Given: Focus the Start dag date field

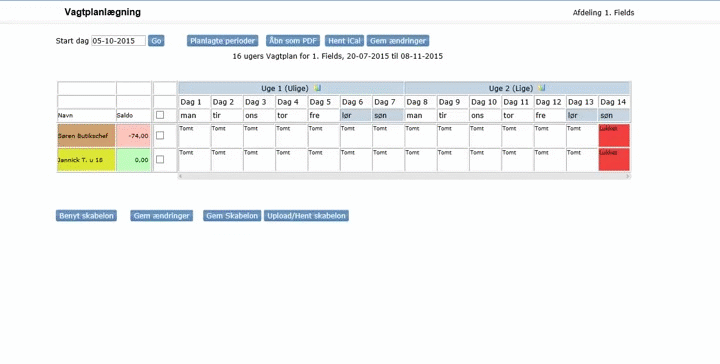Looking at the screenshot, I should coord(118,41).
